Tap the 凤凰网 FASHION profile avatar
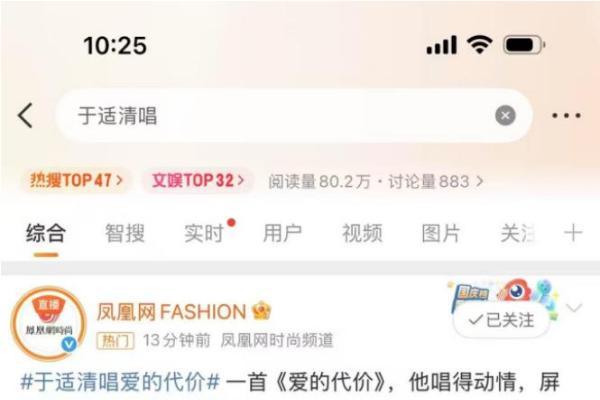The image size is (600, 400). click(x=48, y=324)
